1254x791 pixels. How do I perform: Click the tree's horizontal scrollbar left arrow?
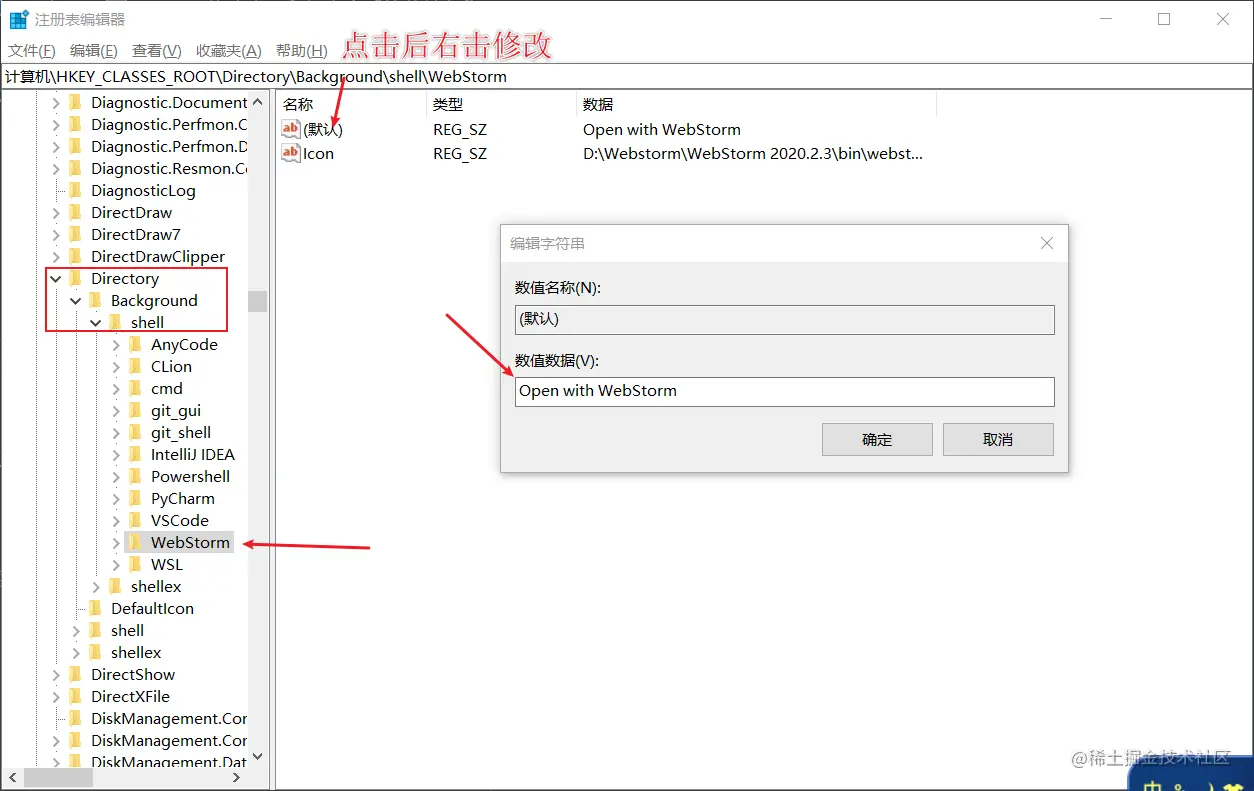[13, 777]
